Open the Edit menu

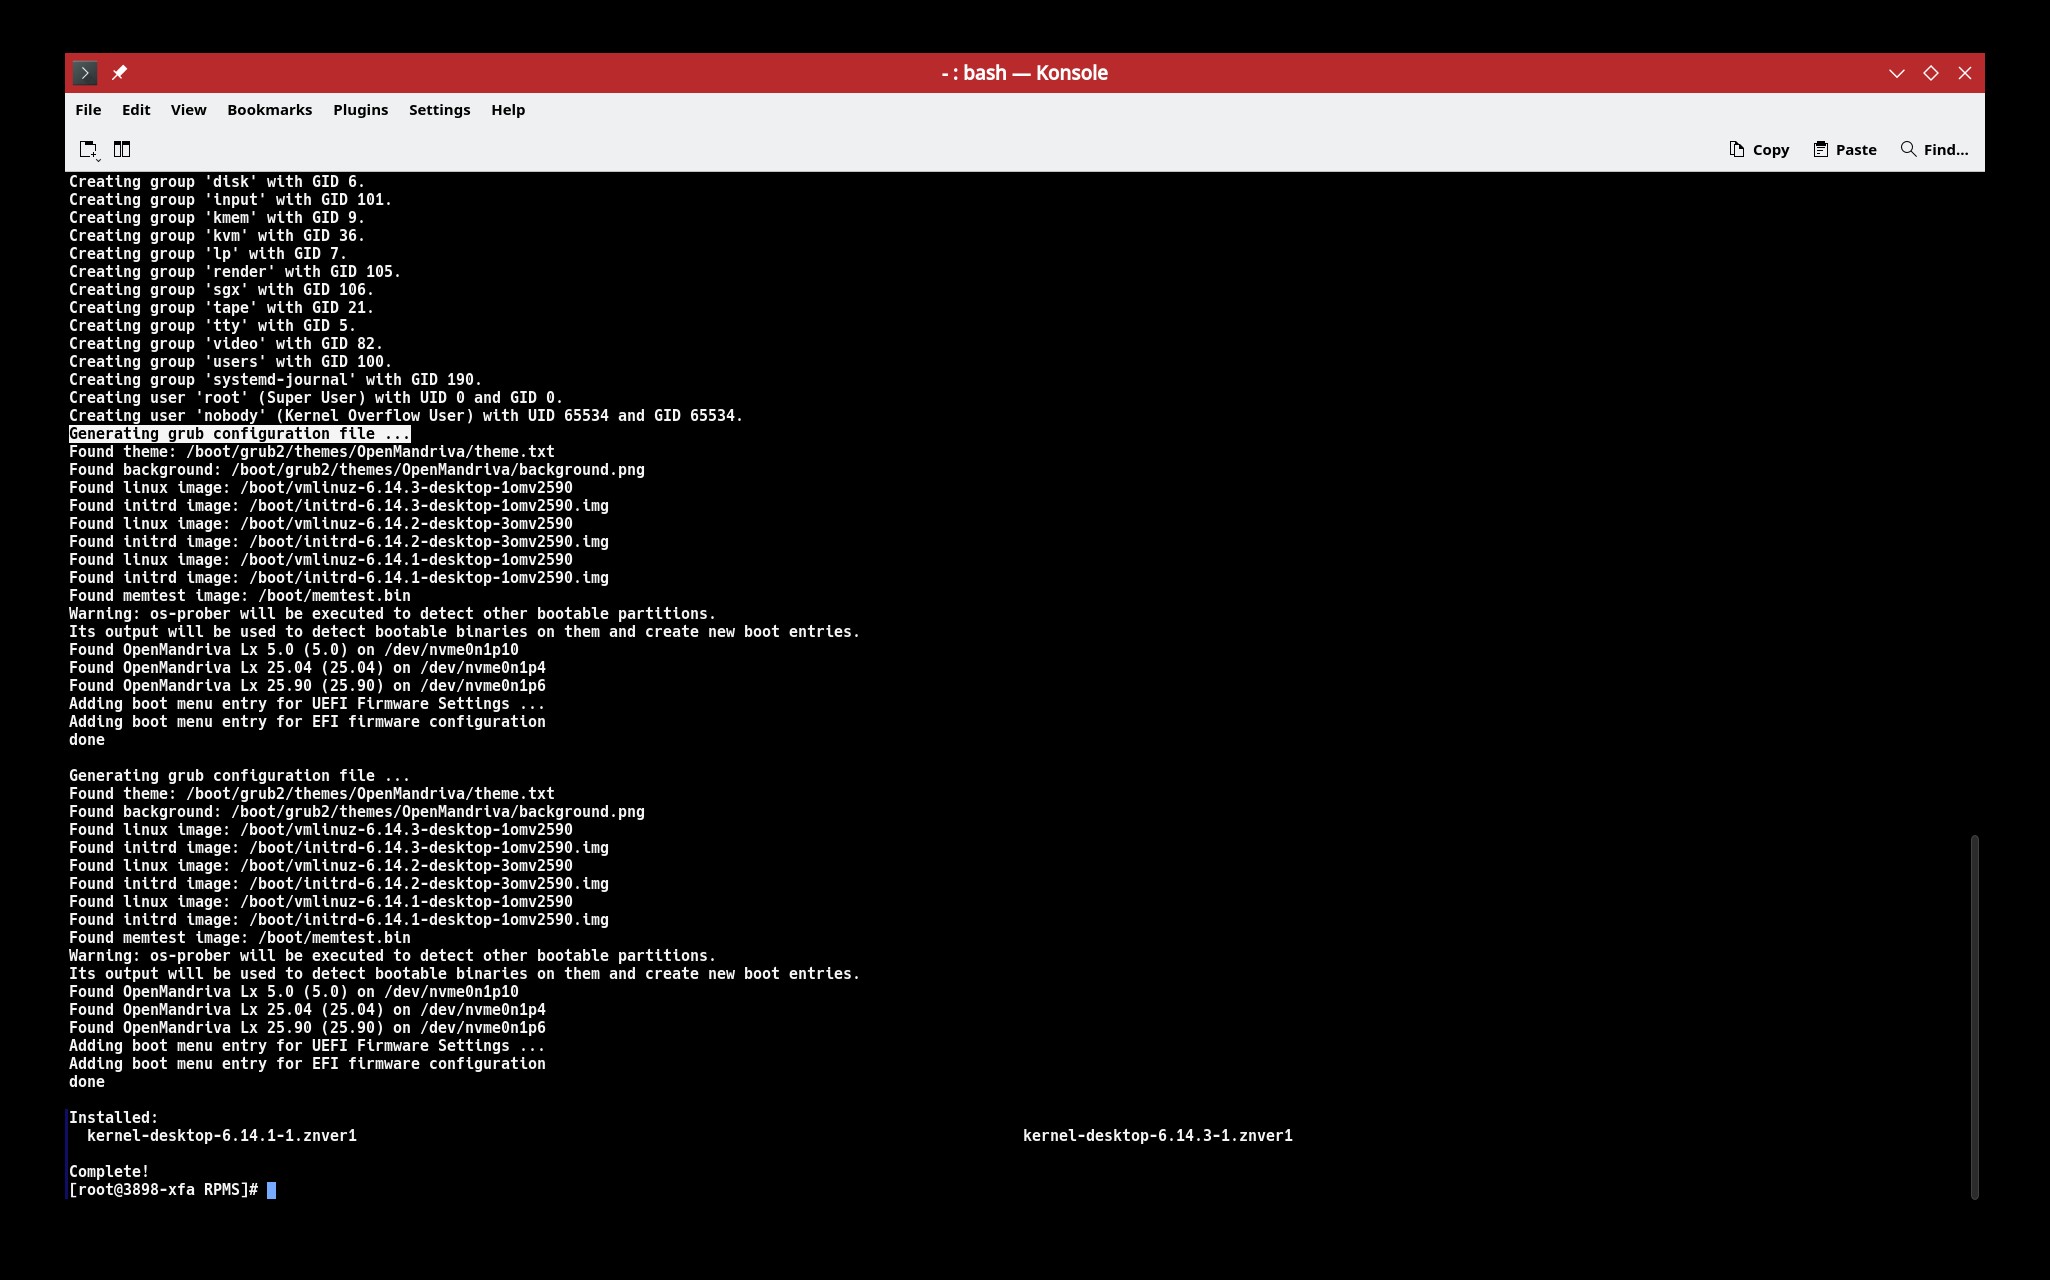click(136, 110)
